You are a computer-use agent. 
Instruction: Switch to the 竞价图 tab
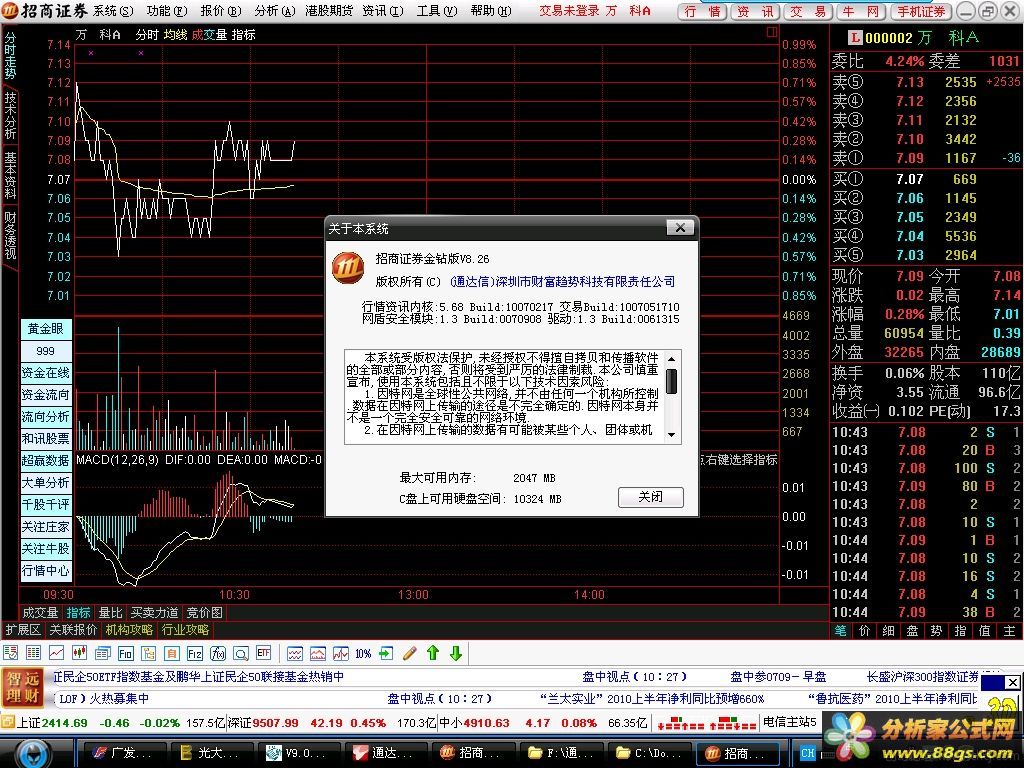(204, 613)
